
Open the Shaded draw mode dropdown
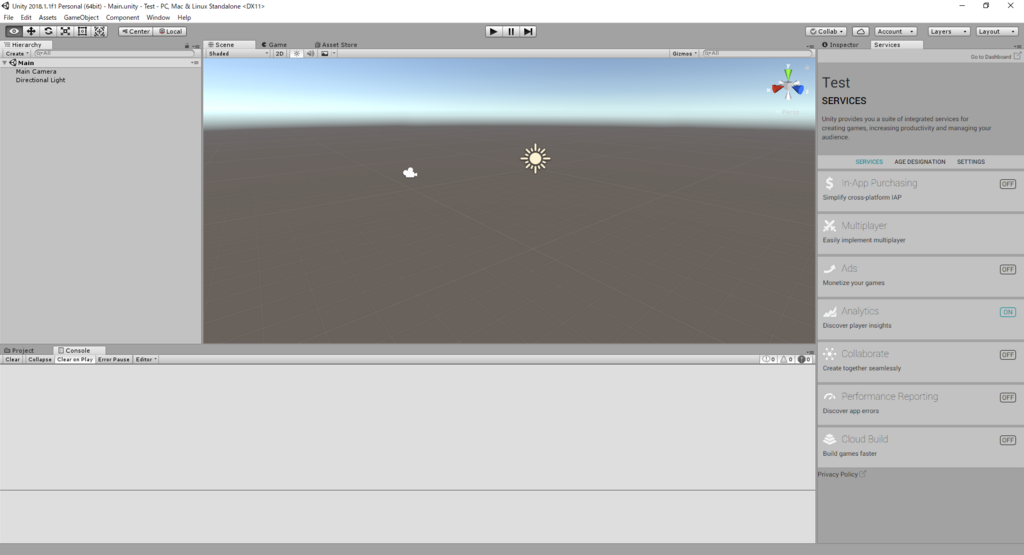coord(238,54)
